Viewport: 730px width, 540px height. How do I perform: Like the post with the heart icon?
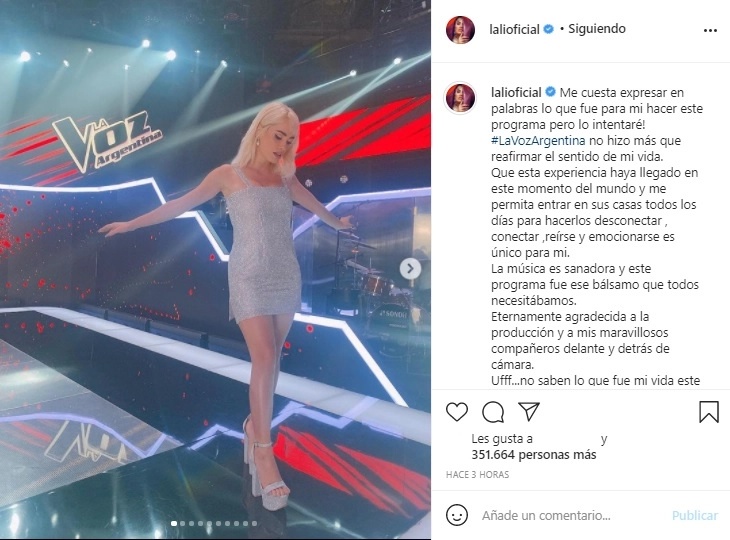[x=457, y=412]
